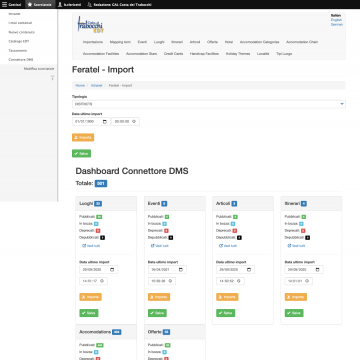Click Salva button in Eventi card
This screenshot has height=360, width=360.
pyautogui.click(x=157, y=313)
